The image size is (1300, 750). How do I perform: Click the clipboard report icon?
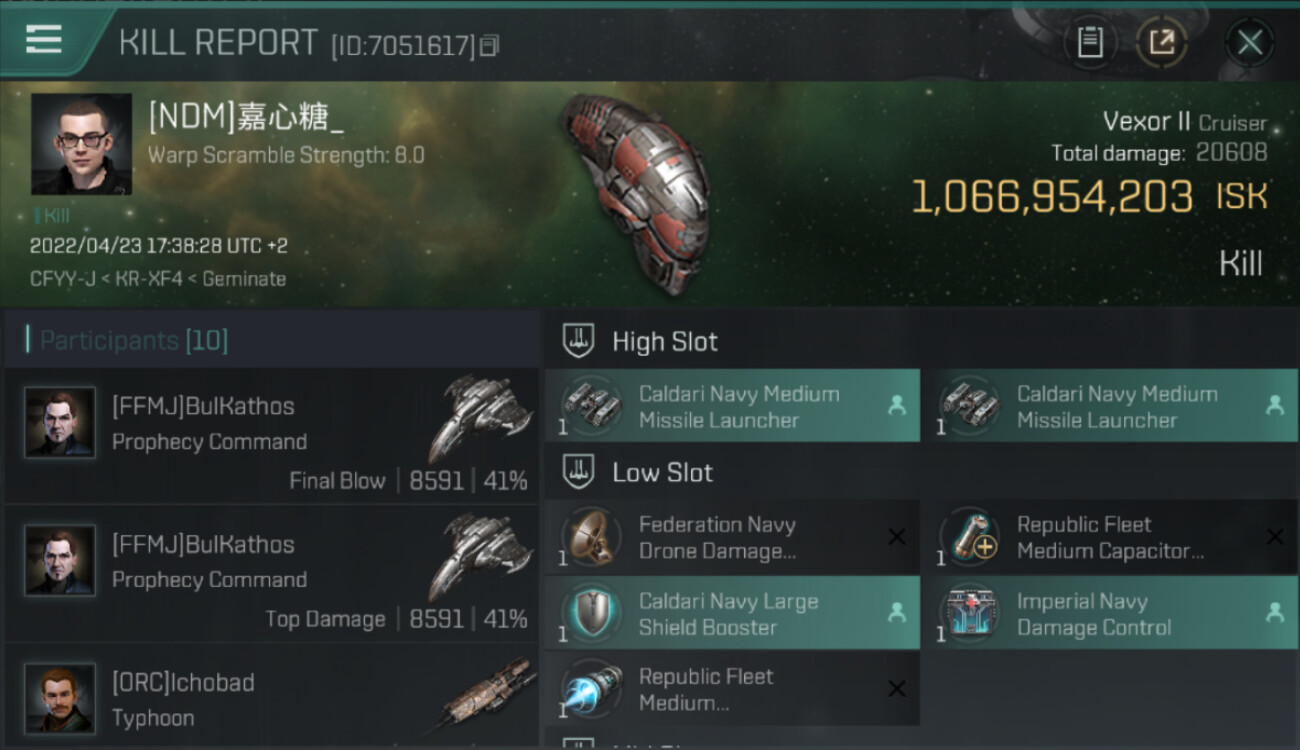coord(1090,42)
